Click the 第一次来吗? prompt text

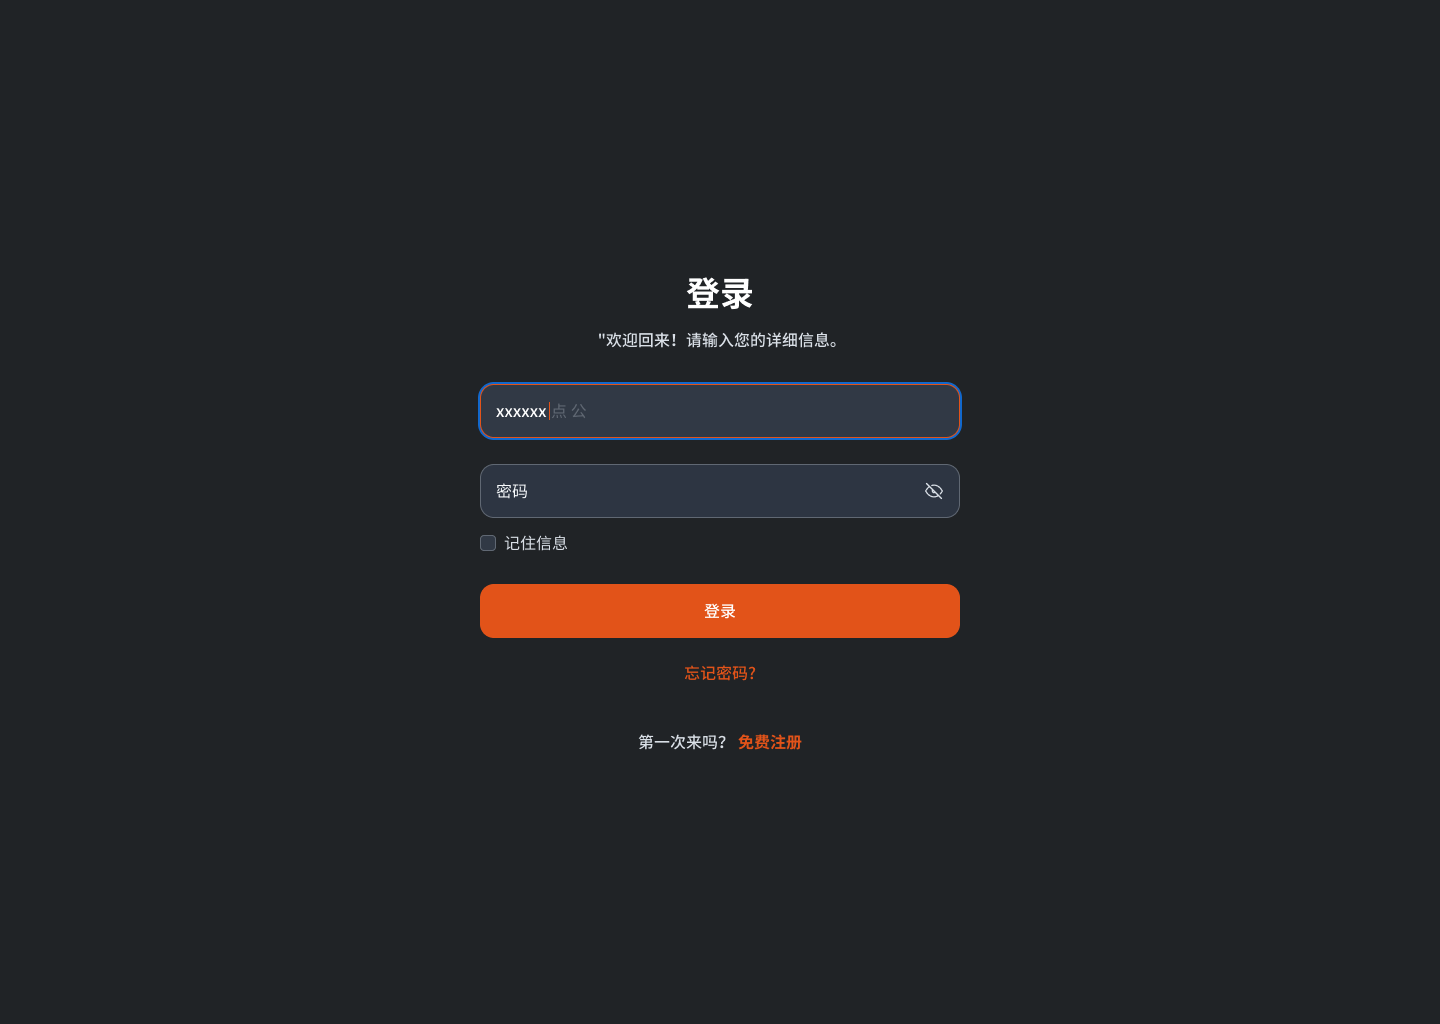(x=682, y=742)
